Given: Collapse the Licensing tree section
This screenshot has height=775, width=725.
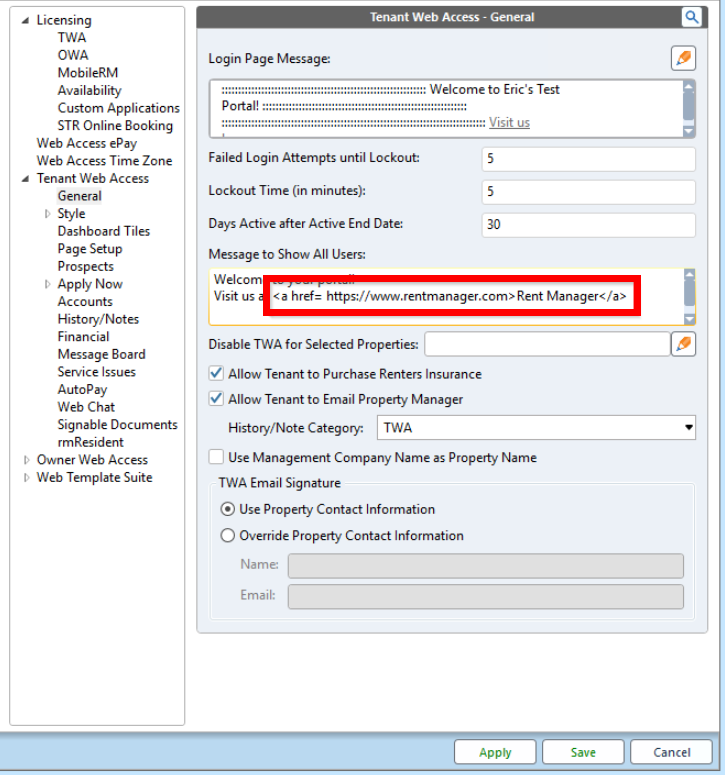Looking at the screenshot, I should pos(26,21).
